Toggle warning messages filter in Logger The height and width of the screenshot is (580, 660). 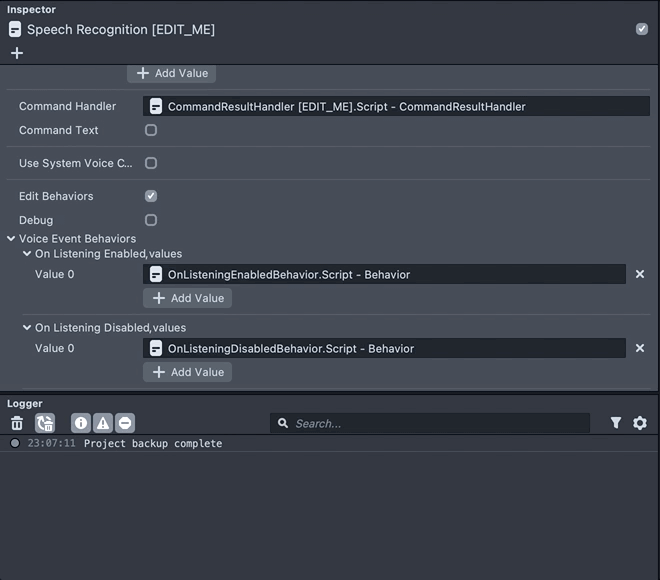pyautogui.click(x=103, y=423)
